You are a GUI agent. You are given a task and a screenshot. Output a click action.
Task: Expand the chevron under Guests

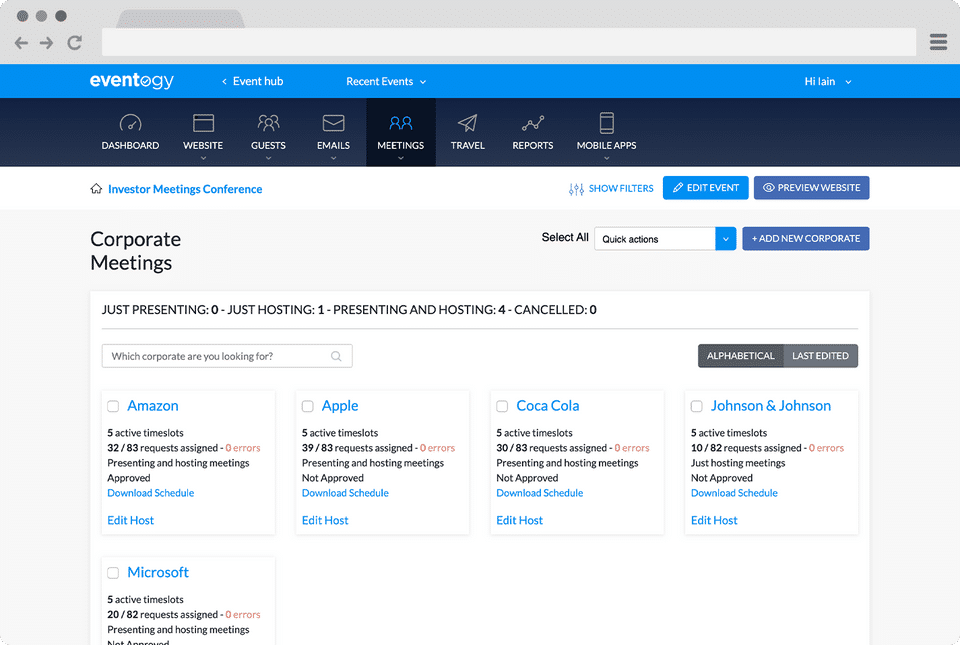point(268,158)
